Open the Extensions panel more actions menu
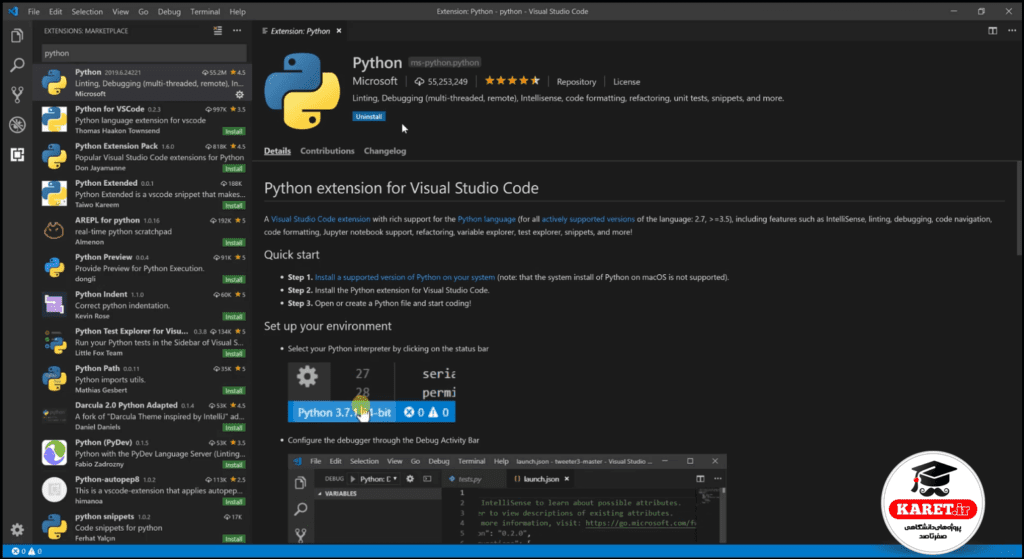Screen dimensions: 1024x559 [237, 31]
